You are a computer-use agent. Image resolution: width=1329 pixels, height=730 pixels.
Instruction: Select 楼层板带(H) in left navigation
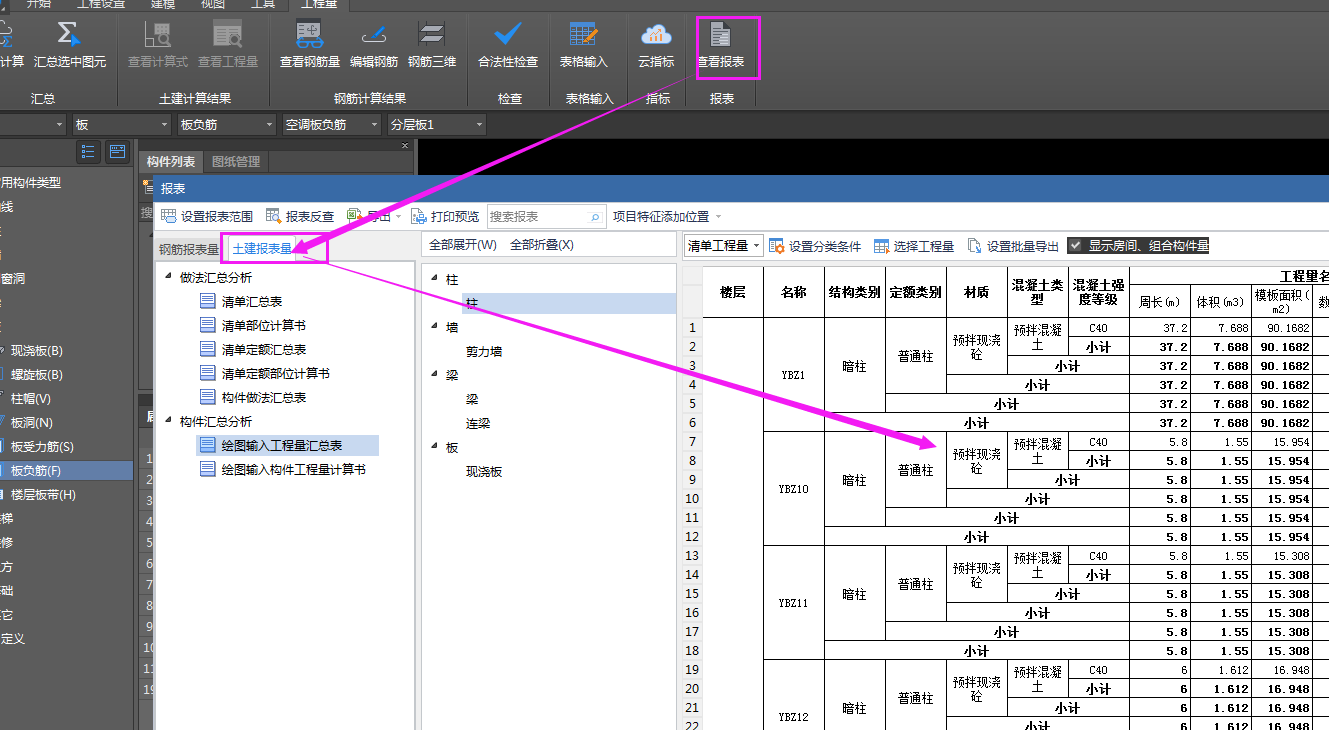click(43, 494)
